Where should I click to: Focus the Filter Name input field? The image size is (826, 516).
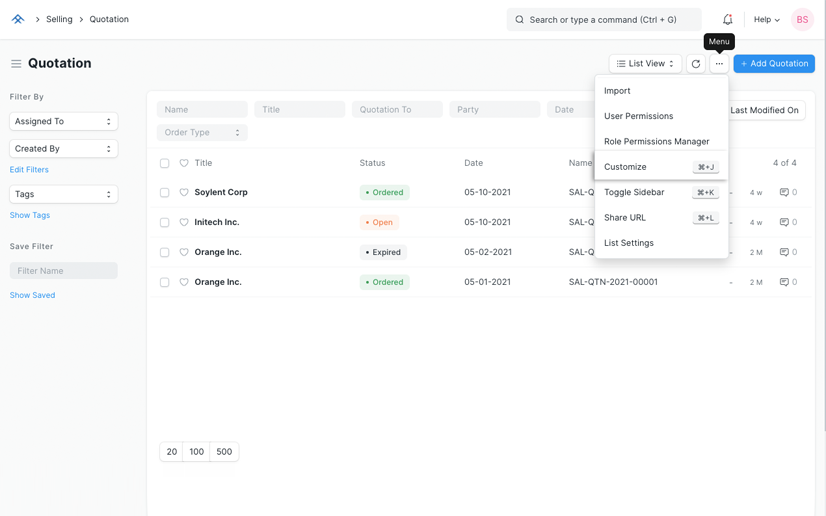63,271
